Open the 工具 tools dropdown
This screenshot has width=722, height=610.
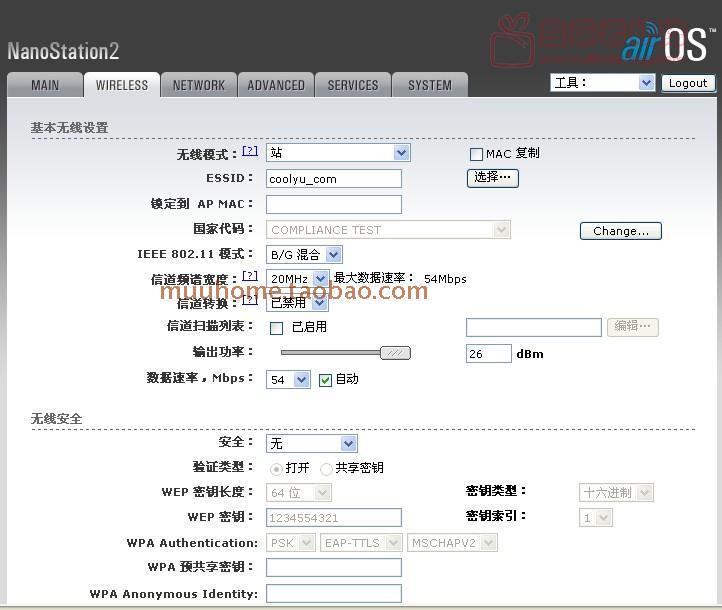[602, 83]
